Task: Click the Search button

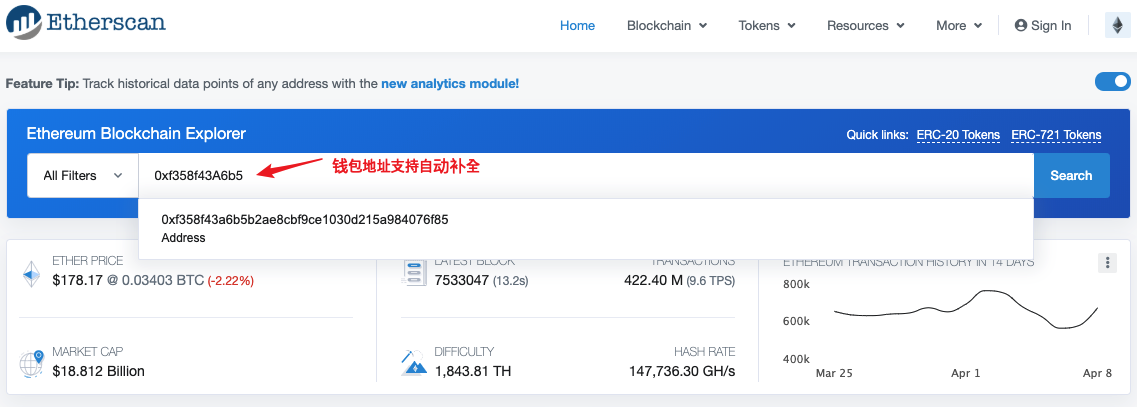Action: [1071, 176]
